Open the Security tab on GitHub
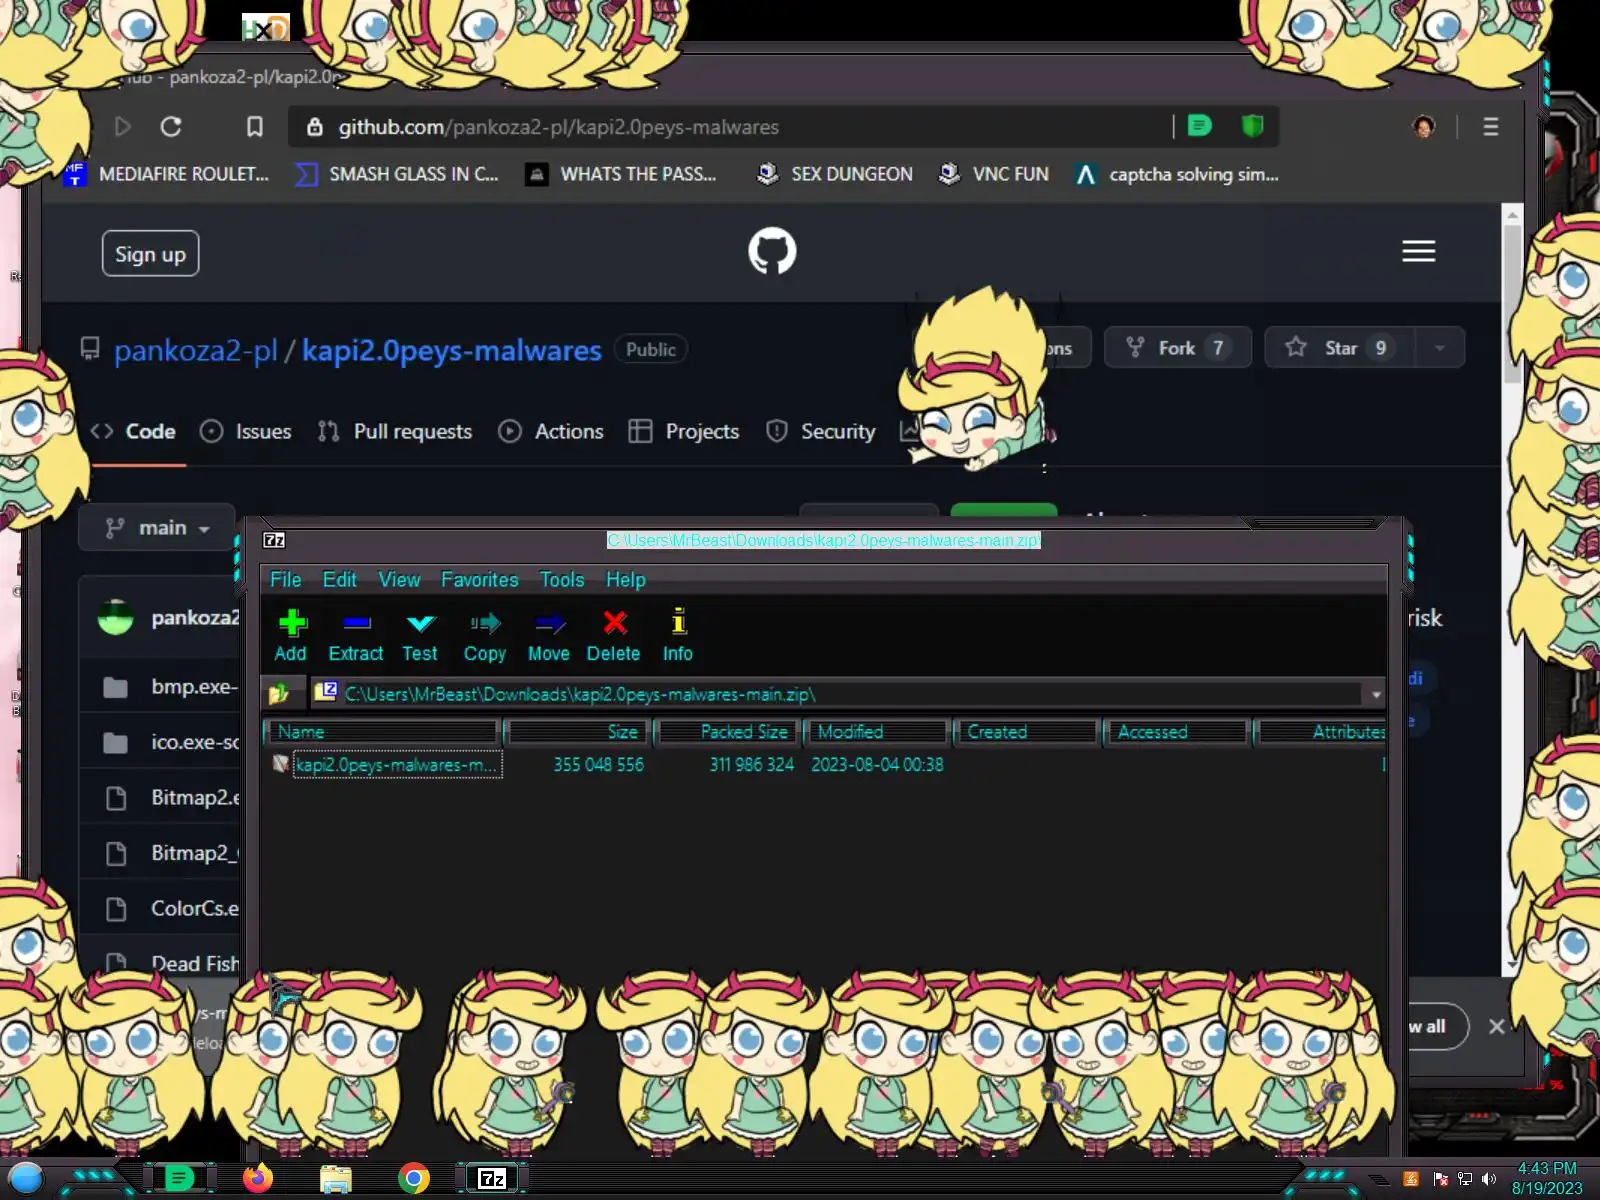The width and height of the screenshot is (1600, 1200). click(820, 431)
